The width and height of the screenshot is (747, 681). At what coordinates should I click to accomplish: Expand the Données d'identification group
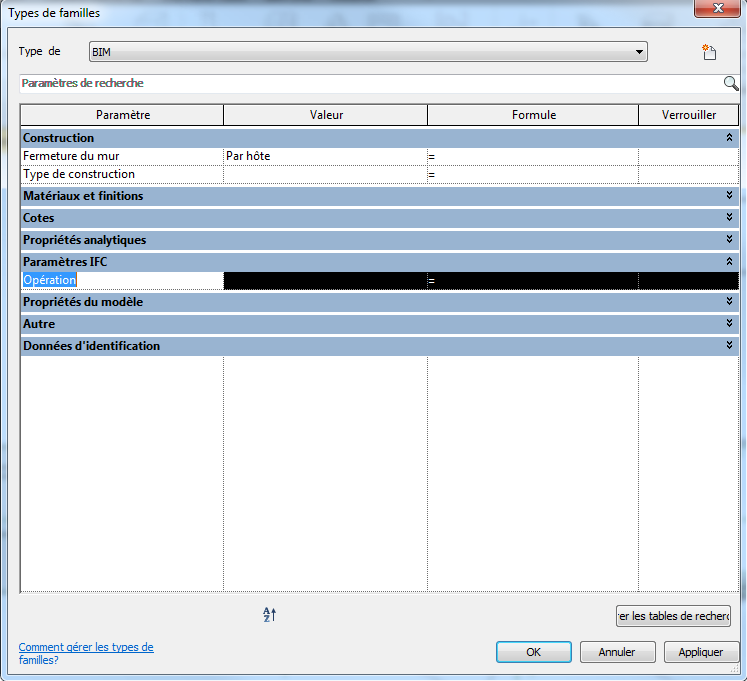pos(730,346)
